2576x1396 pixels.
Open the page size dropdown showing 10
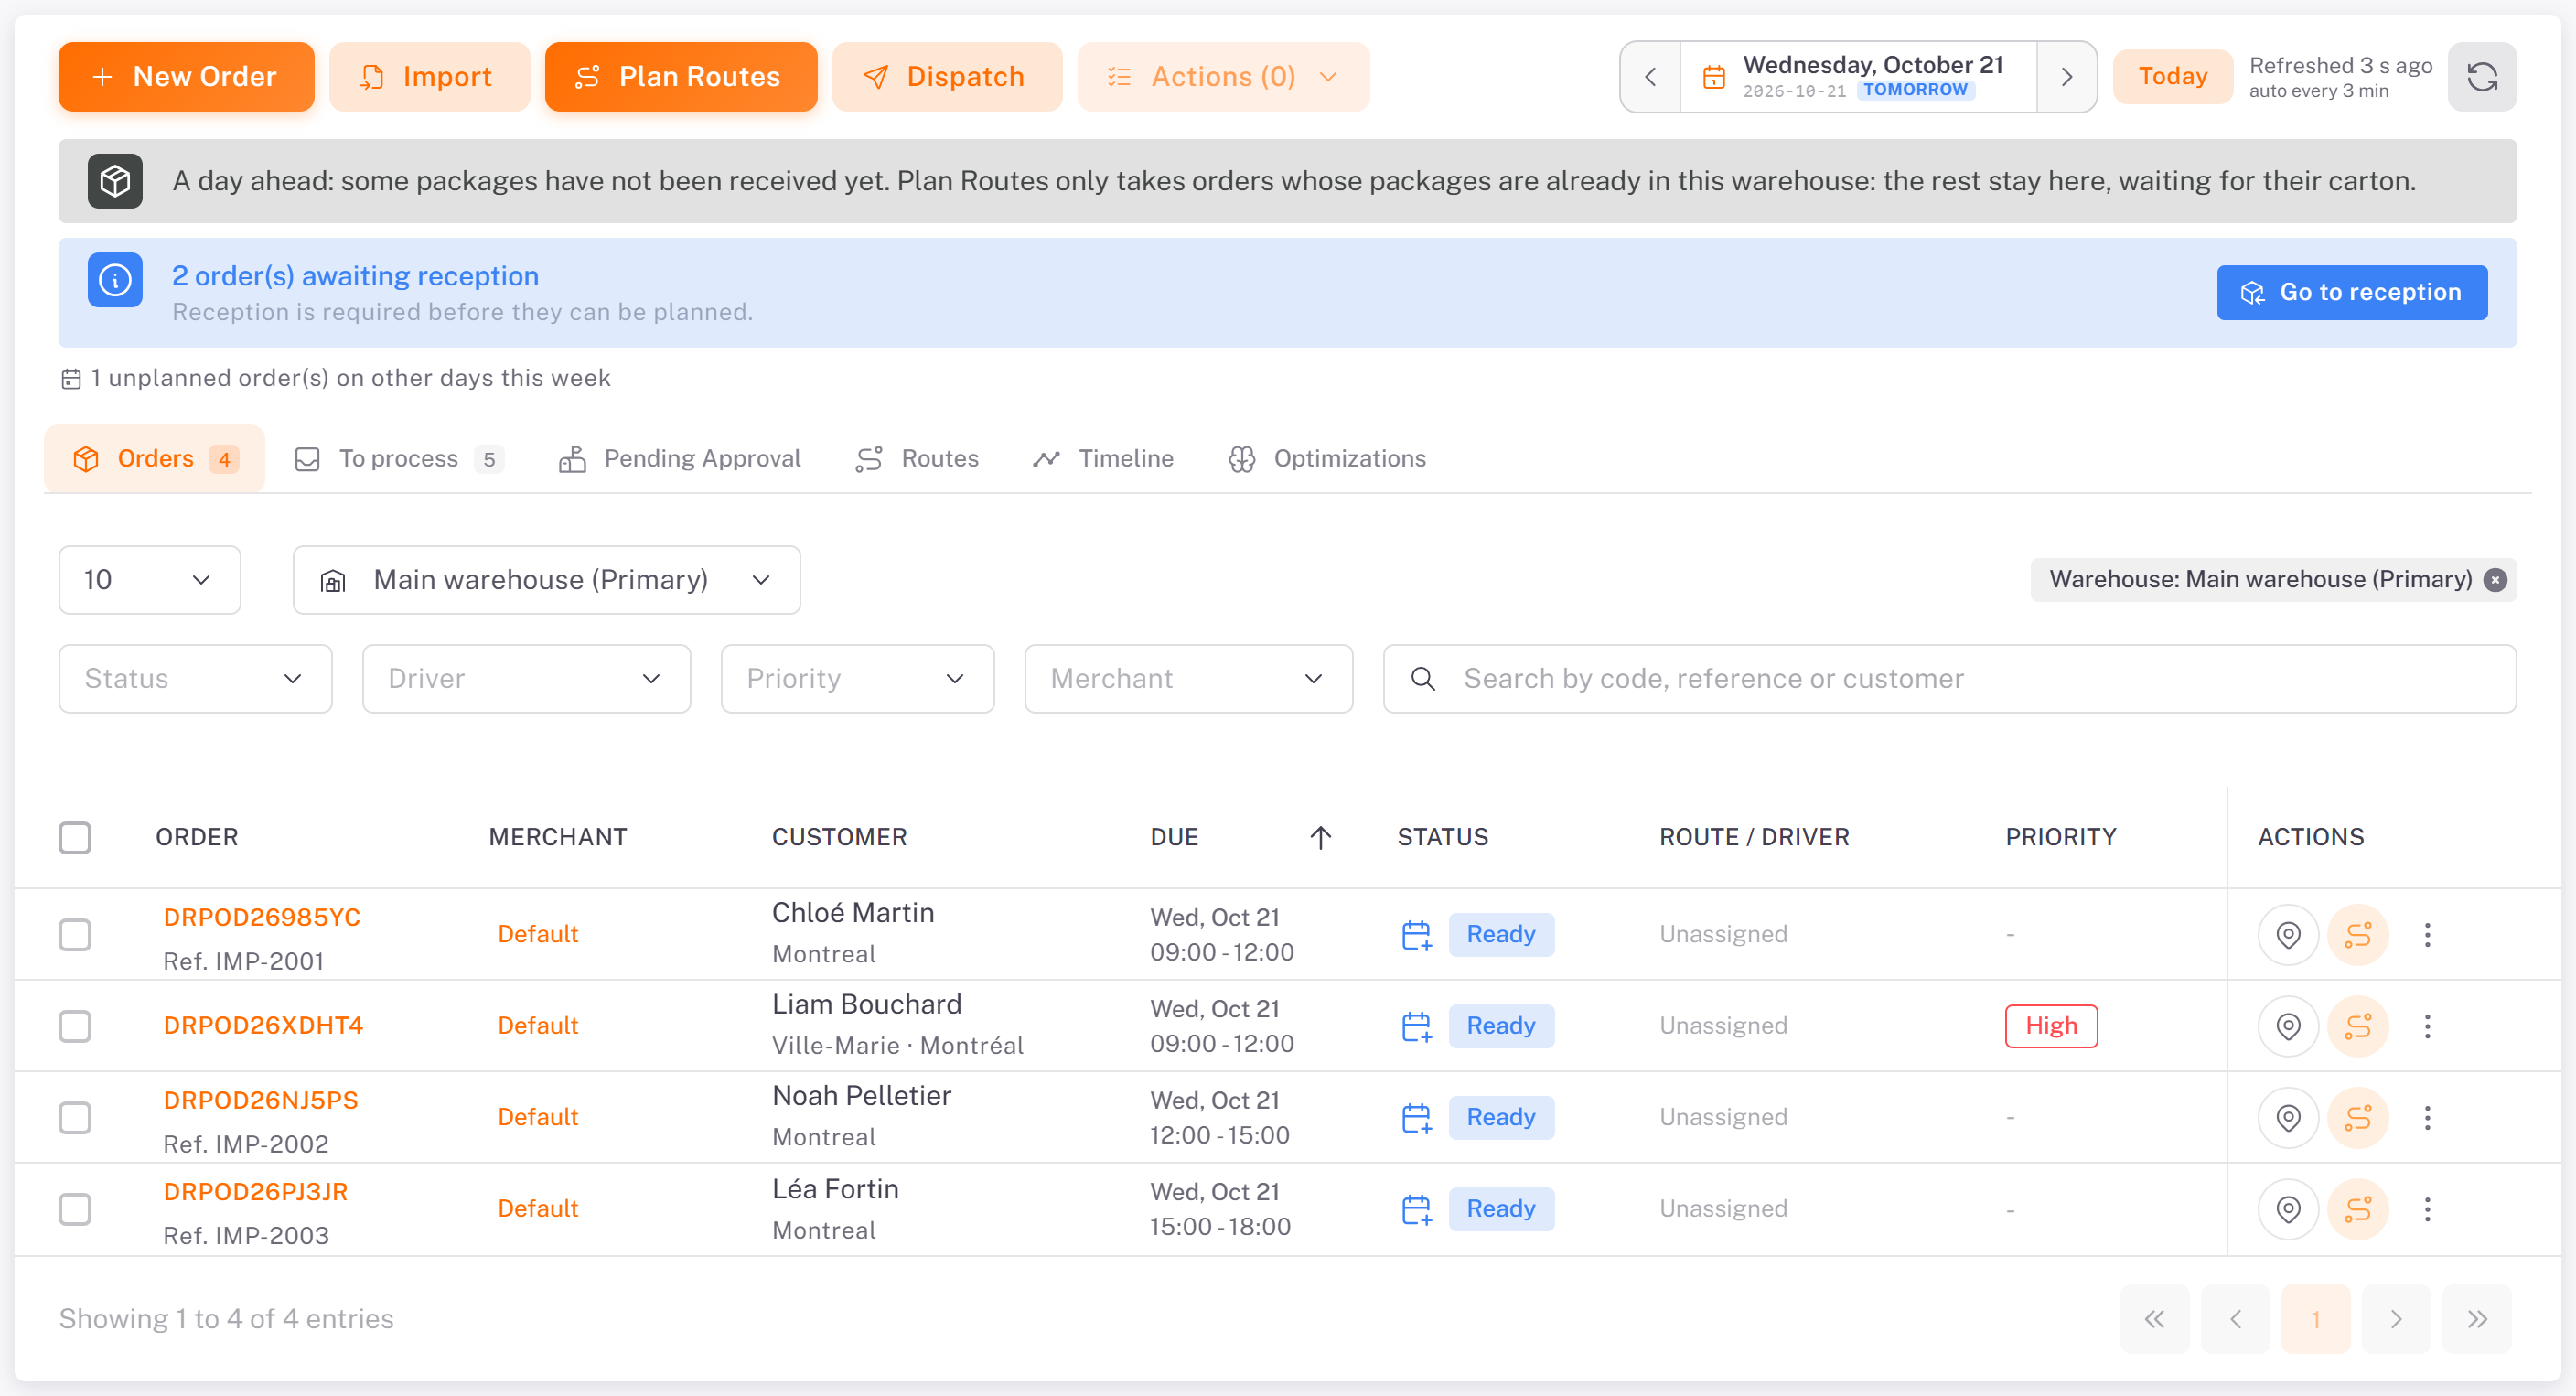150,580
